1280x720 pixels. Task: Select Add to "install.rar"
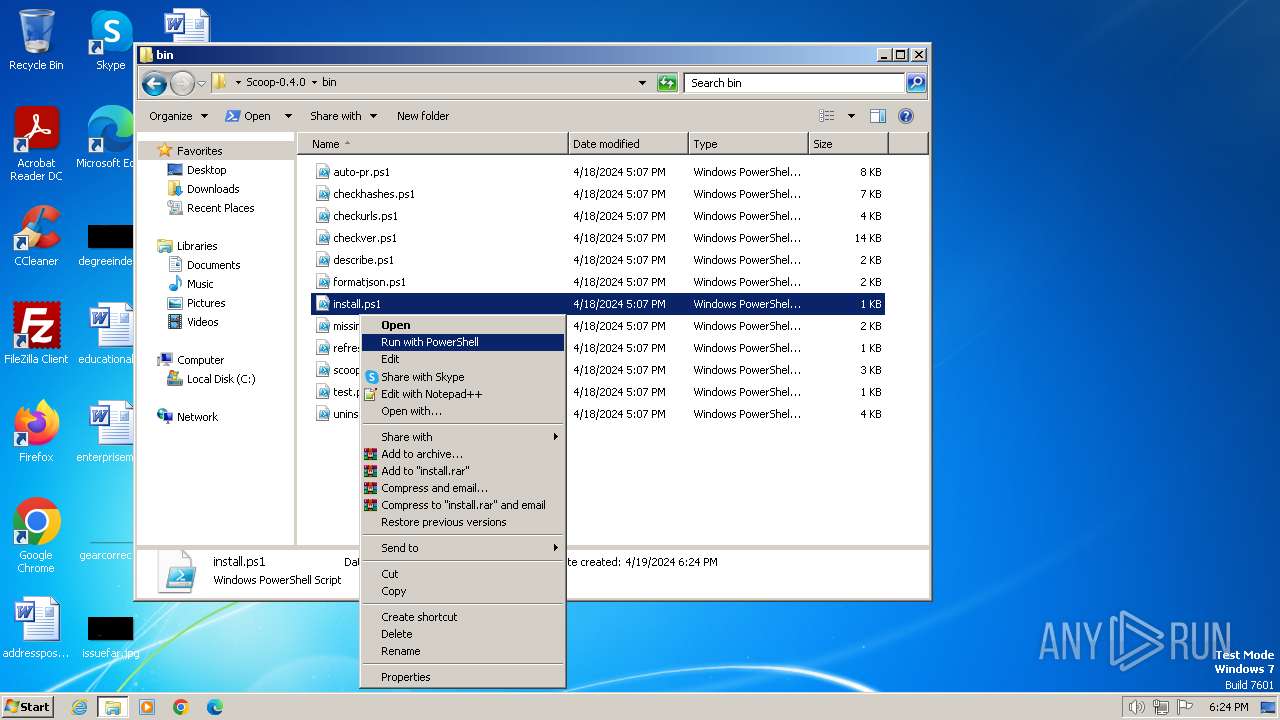pos(462,471)
